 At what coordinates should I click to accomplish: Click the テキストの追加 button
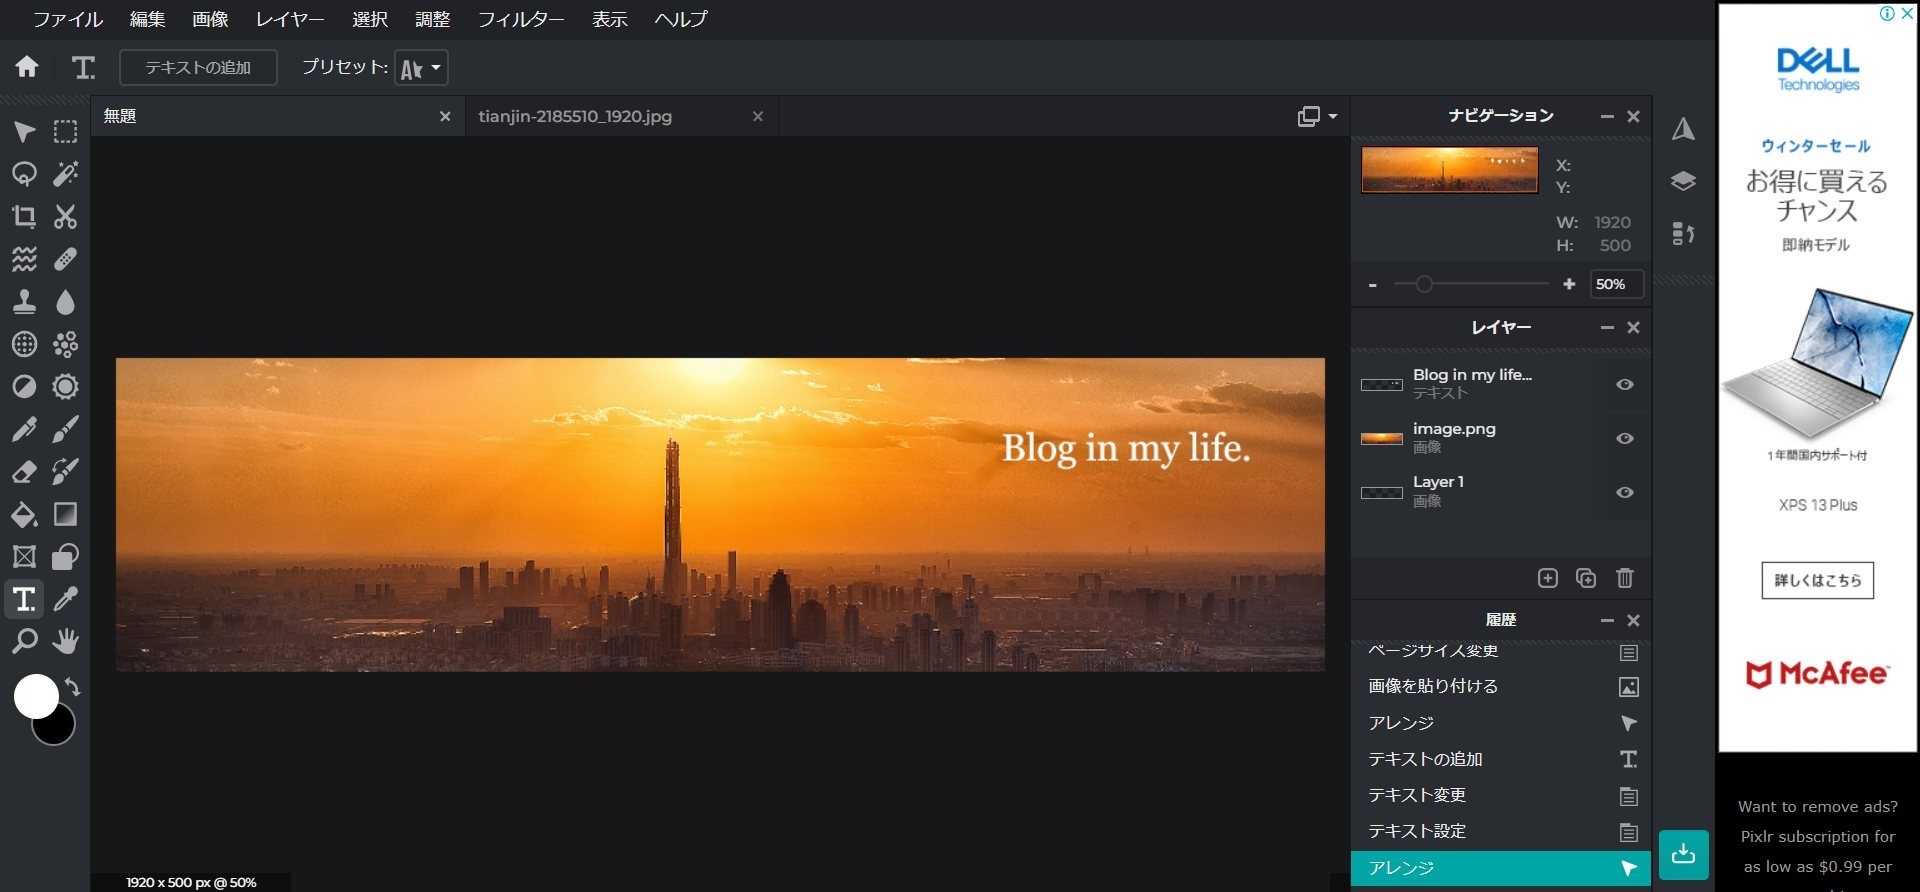pyautogui.click(x=198, y=68)
